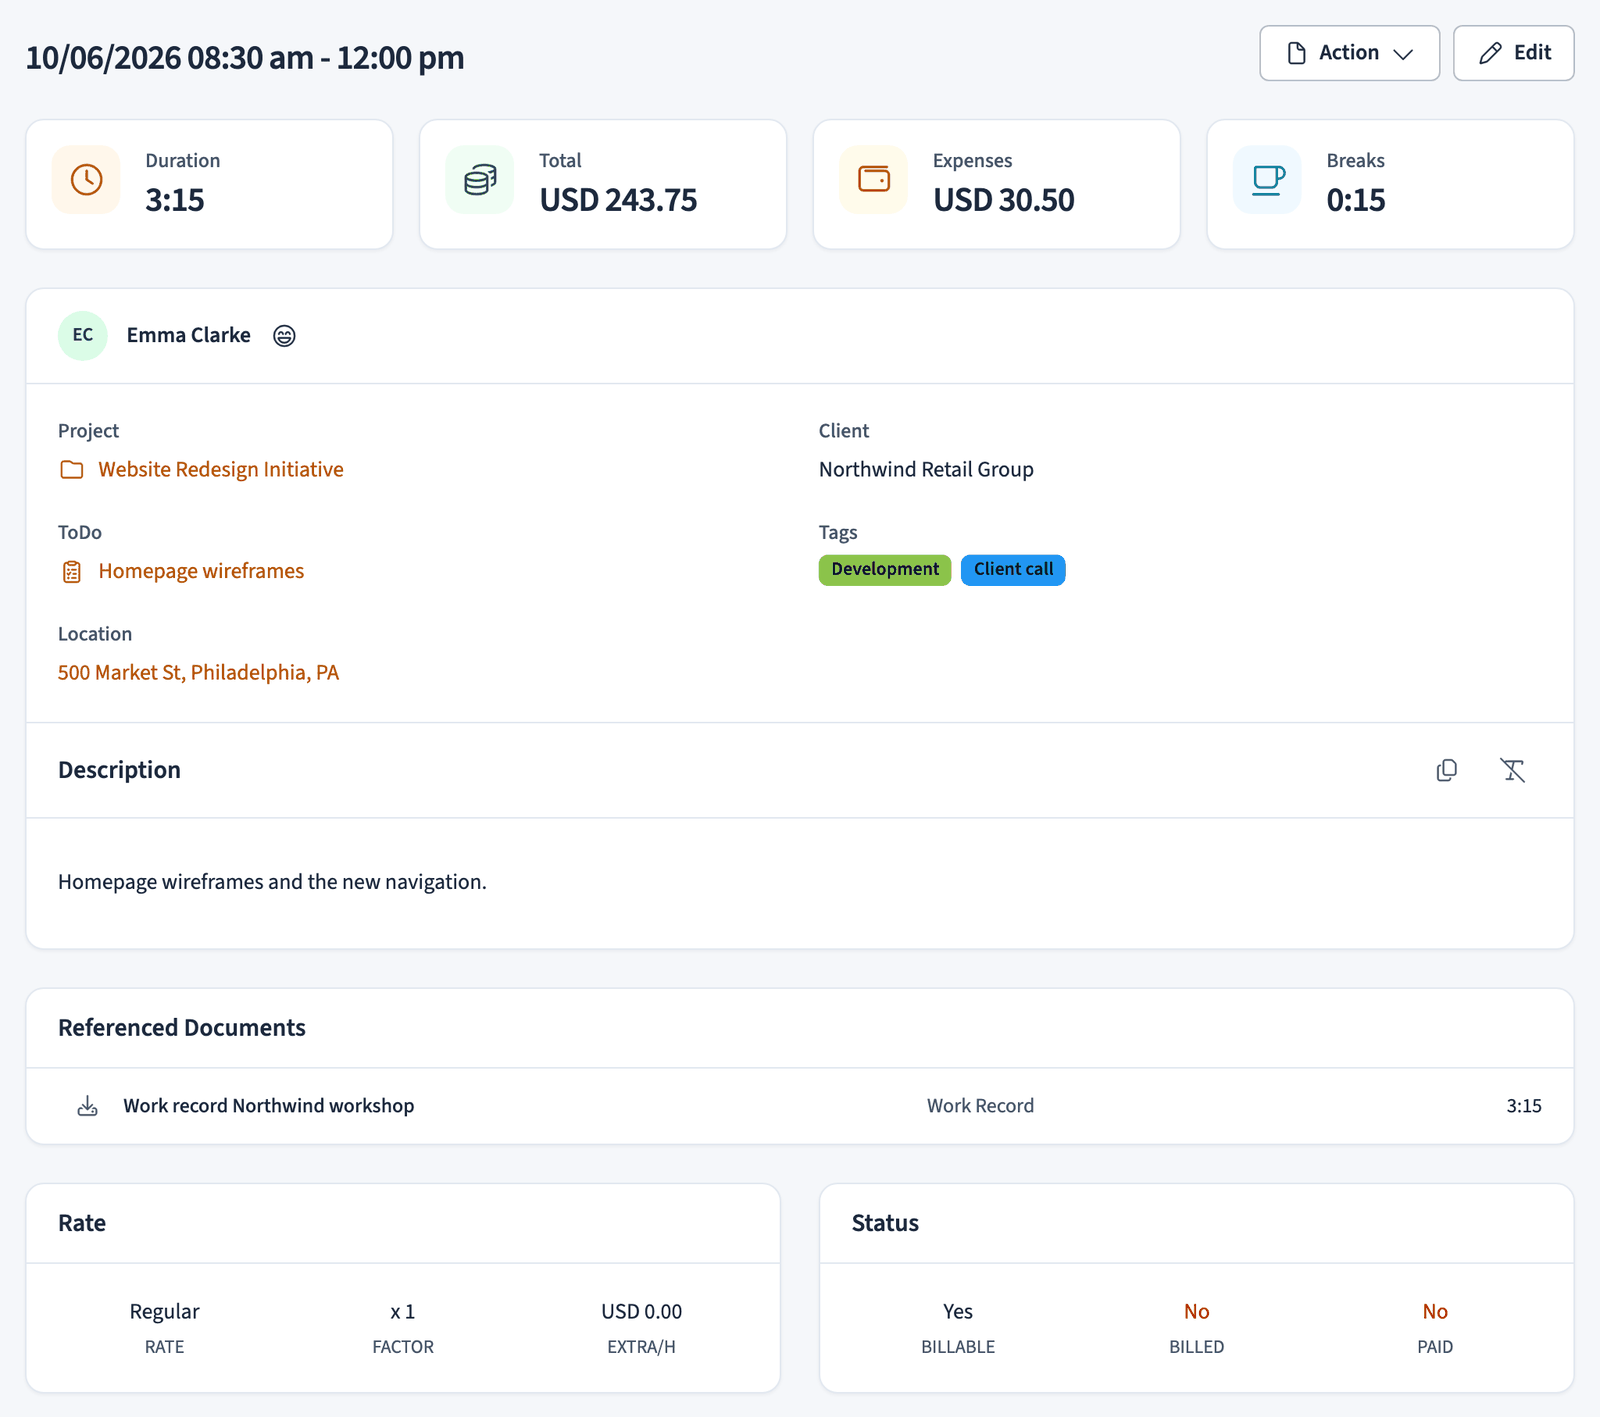The width and height of the screenshot is (1600, 1417).
Task: Click the USD 0.00 extra per hour value
Action: (642, 1311)
